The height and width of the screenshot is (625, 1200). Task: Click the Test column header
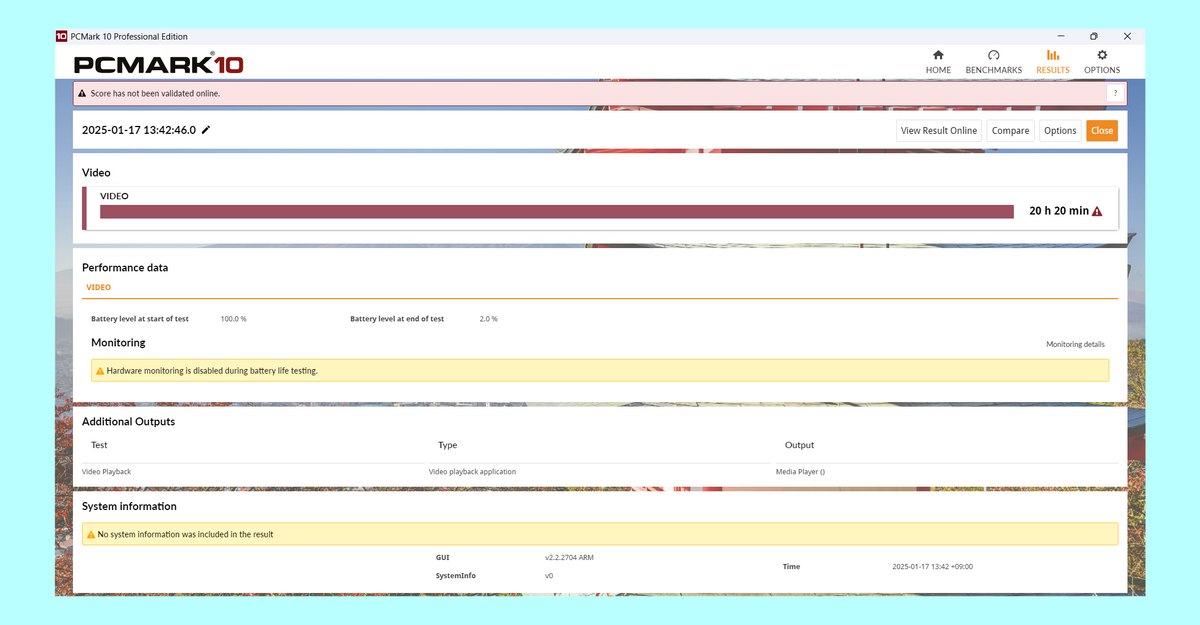click(x=99, y=445)
